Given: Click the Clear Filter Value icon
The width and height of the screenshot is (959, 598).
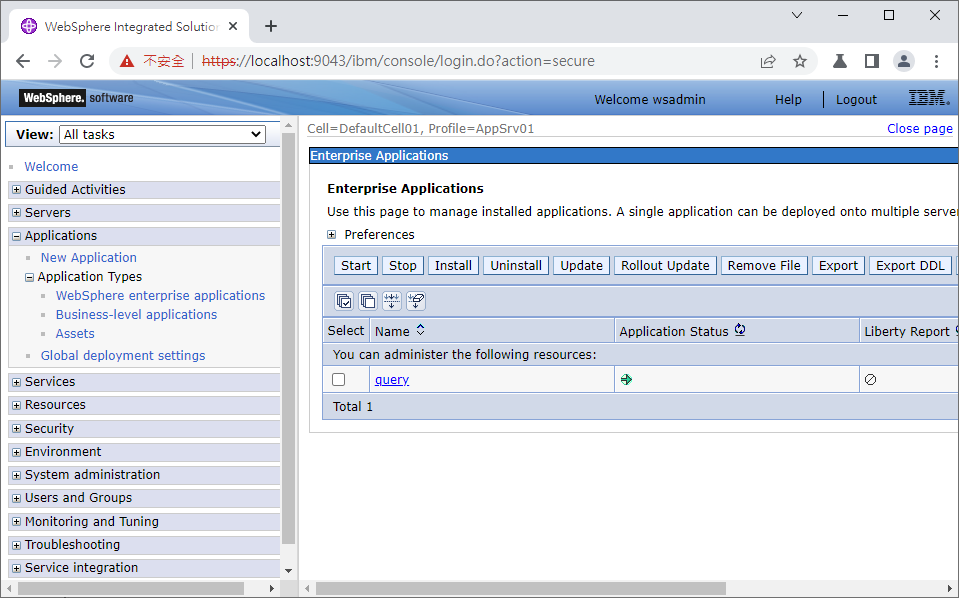Looking at the screenshot, I should point(416,301).
